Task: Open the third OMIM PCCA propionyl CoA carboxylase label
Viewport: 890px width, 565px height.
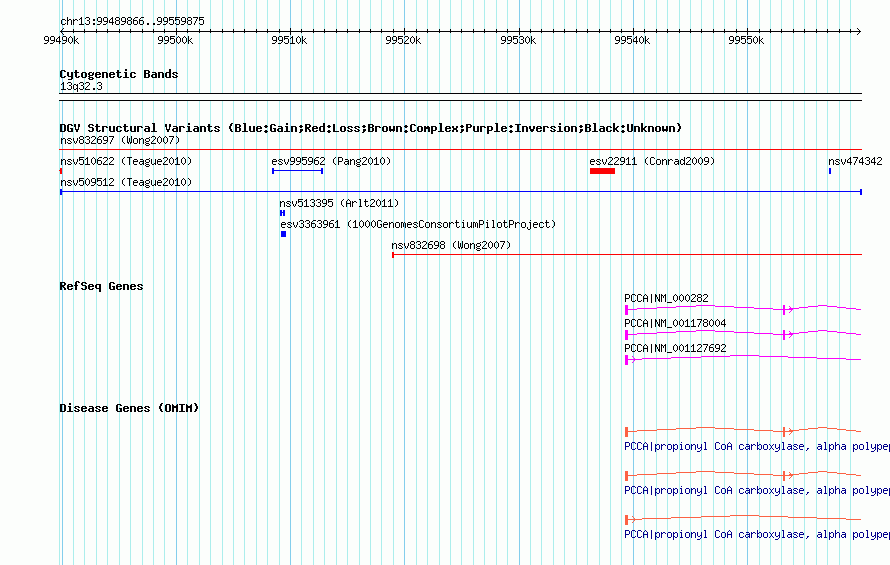Action: [757, 534]
